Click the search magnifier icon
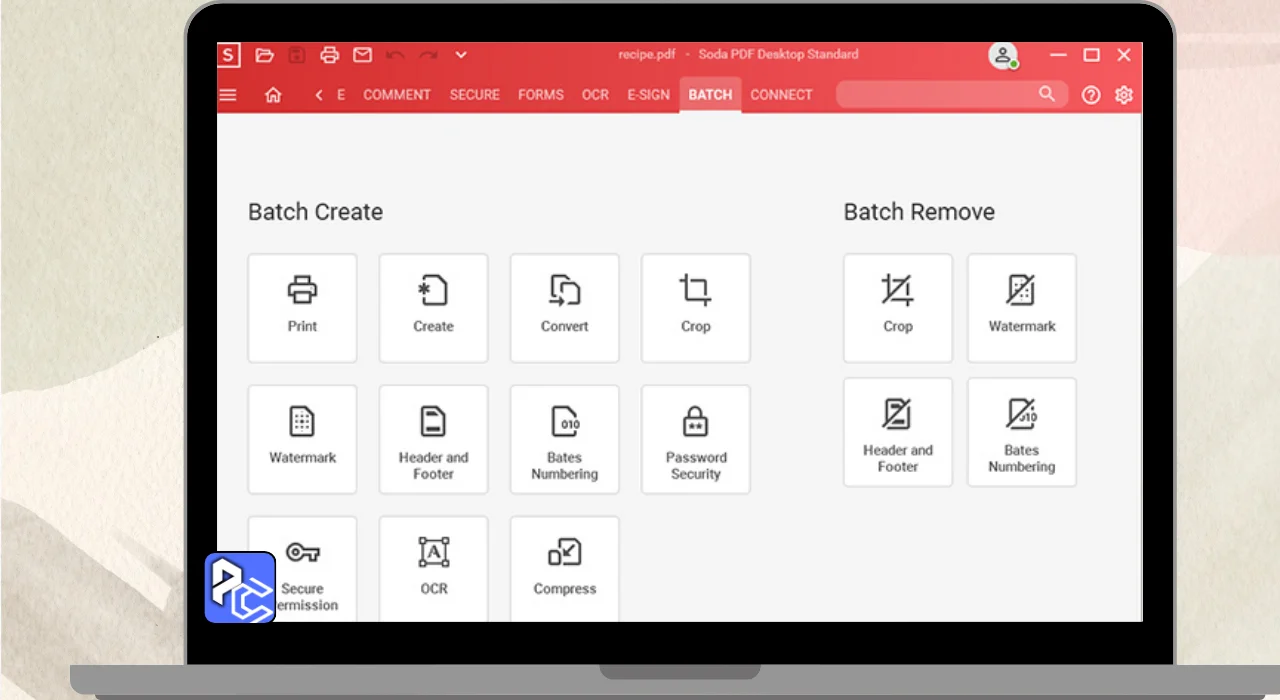 [x=1047, y=94]
